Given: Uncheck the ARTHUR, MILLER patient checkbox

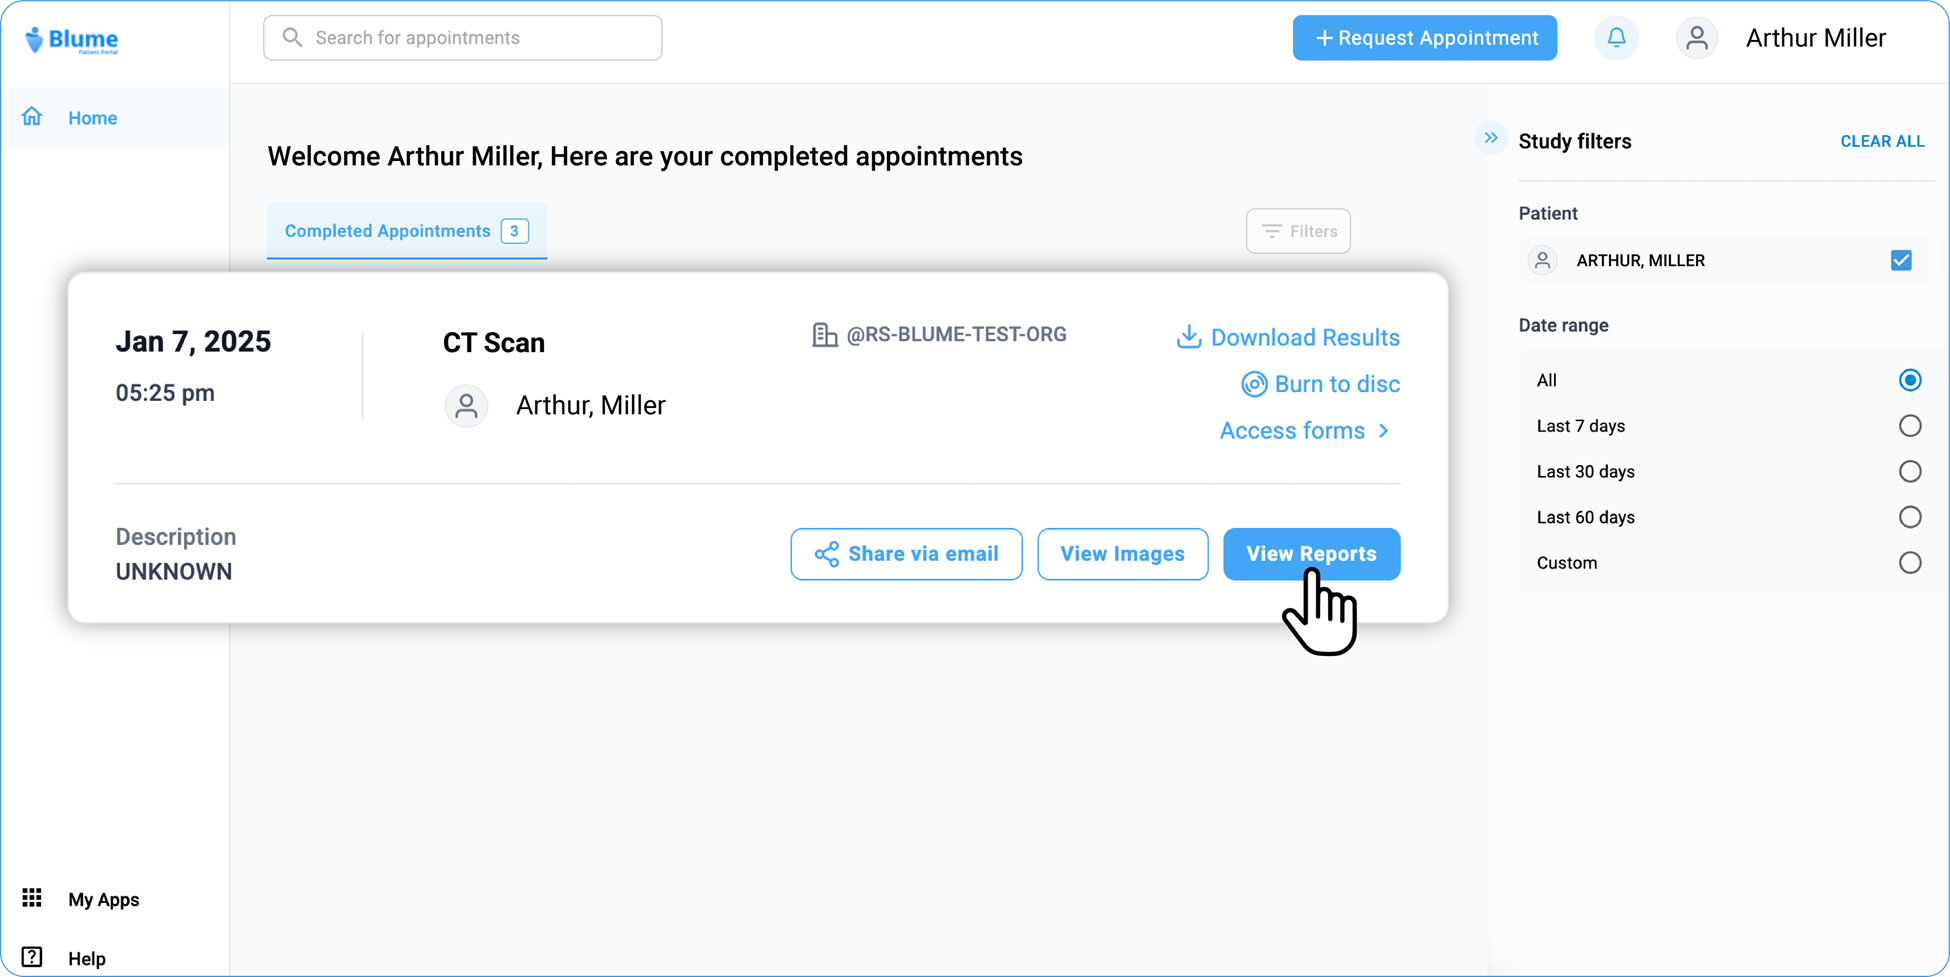Looking at the screenshot, I should pyautogui.click(x=1901, y=260).
